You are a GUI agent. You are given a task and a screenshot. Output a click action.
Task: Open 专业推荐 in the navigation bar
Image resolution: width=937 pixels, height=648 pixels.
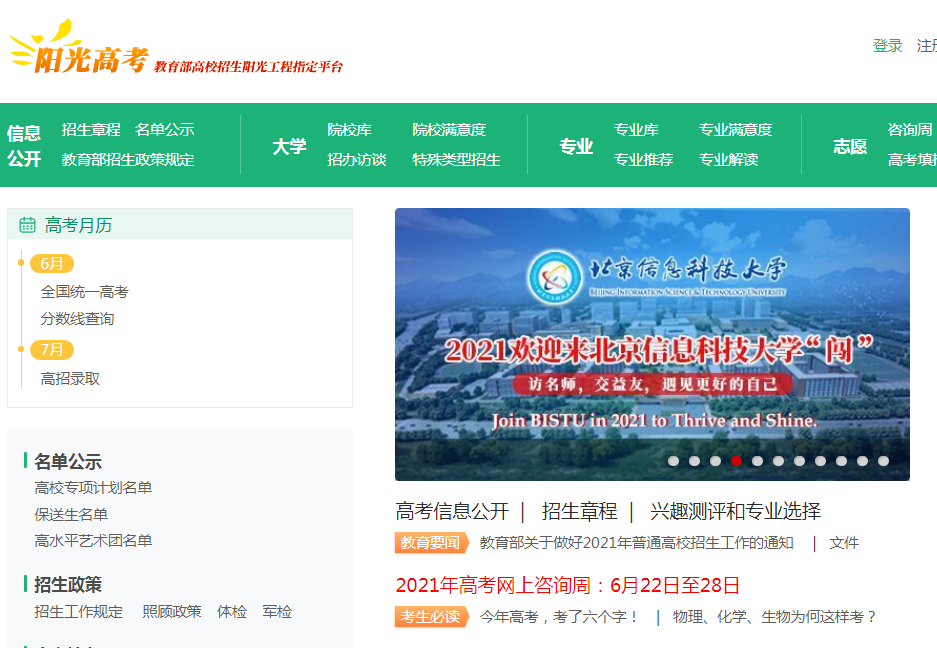644,160
